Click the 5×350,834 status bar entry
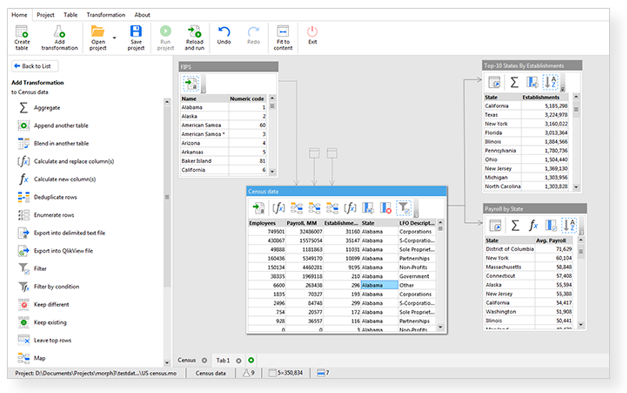627x393 pixels. [x=286, y=373]
